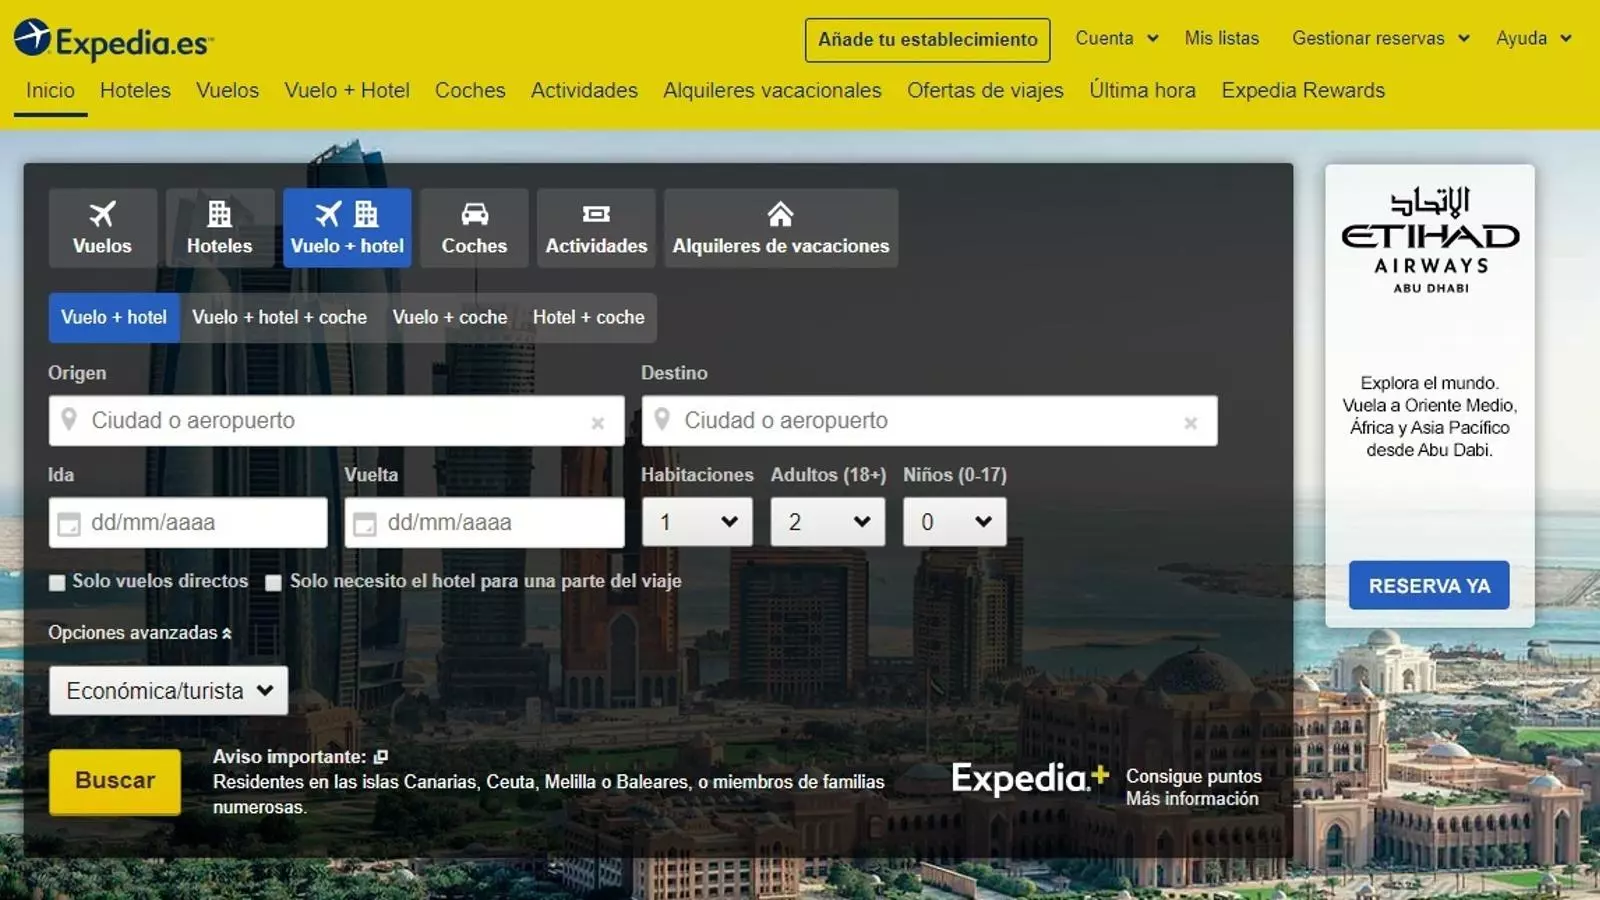Image resolution: width=1600 pixels, height=900 pixels.
Task: Click RESERVA YA in the Etihad ad
Action: pyautogui.click(x=1429, y=586)
